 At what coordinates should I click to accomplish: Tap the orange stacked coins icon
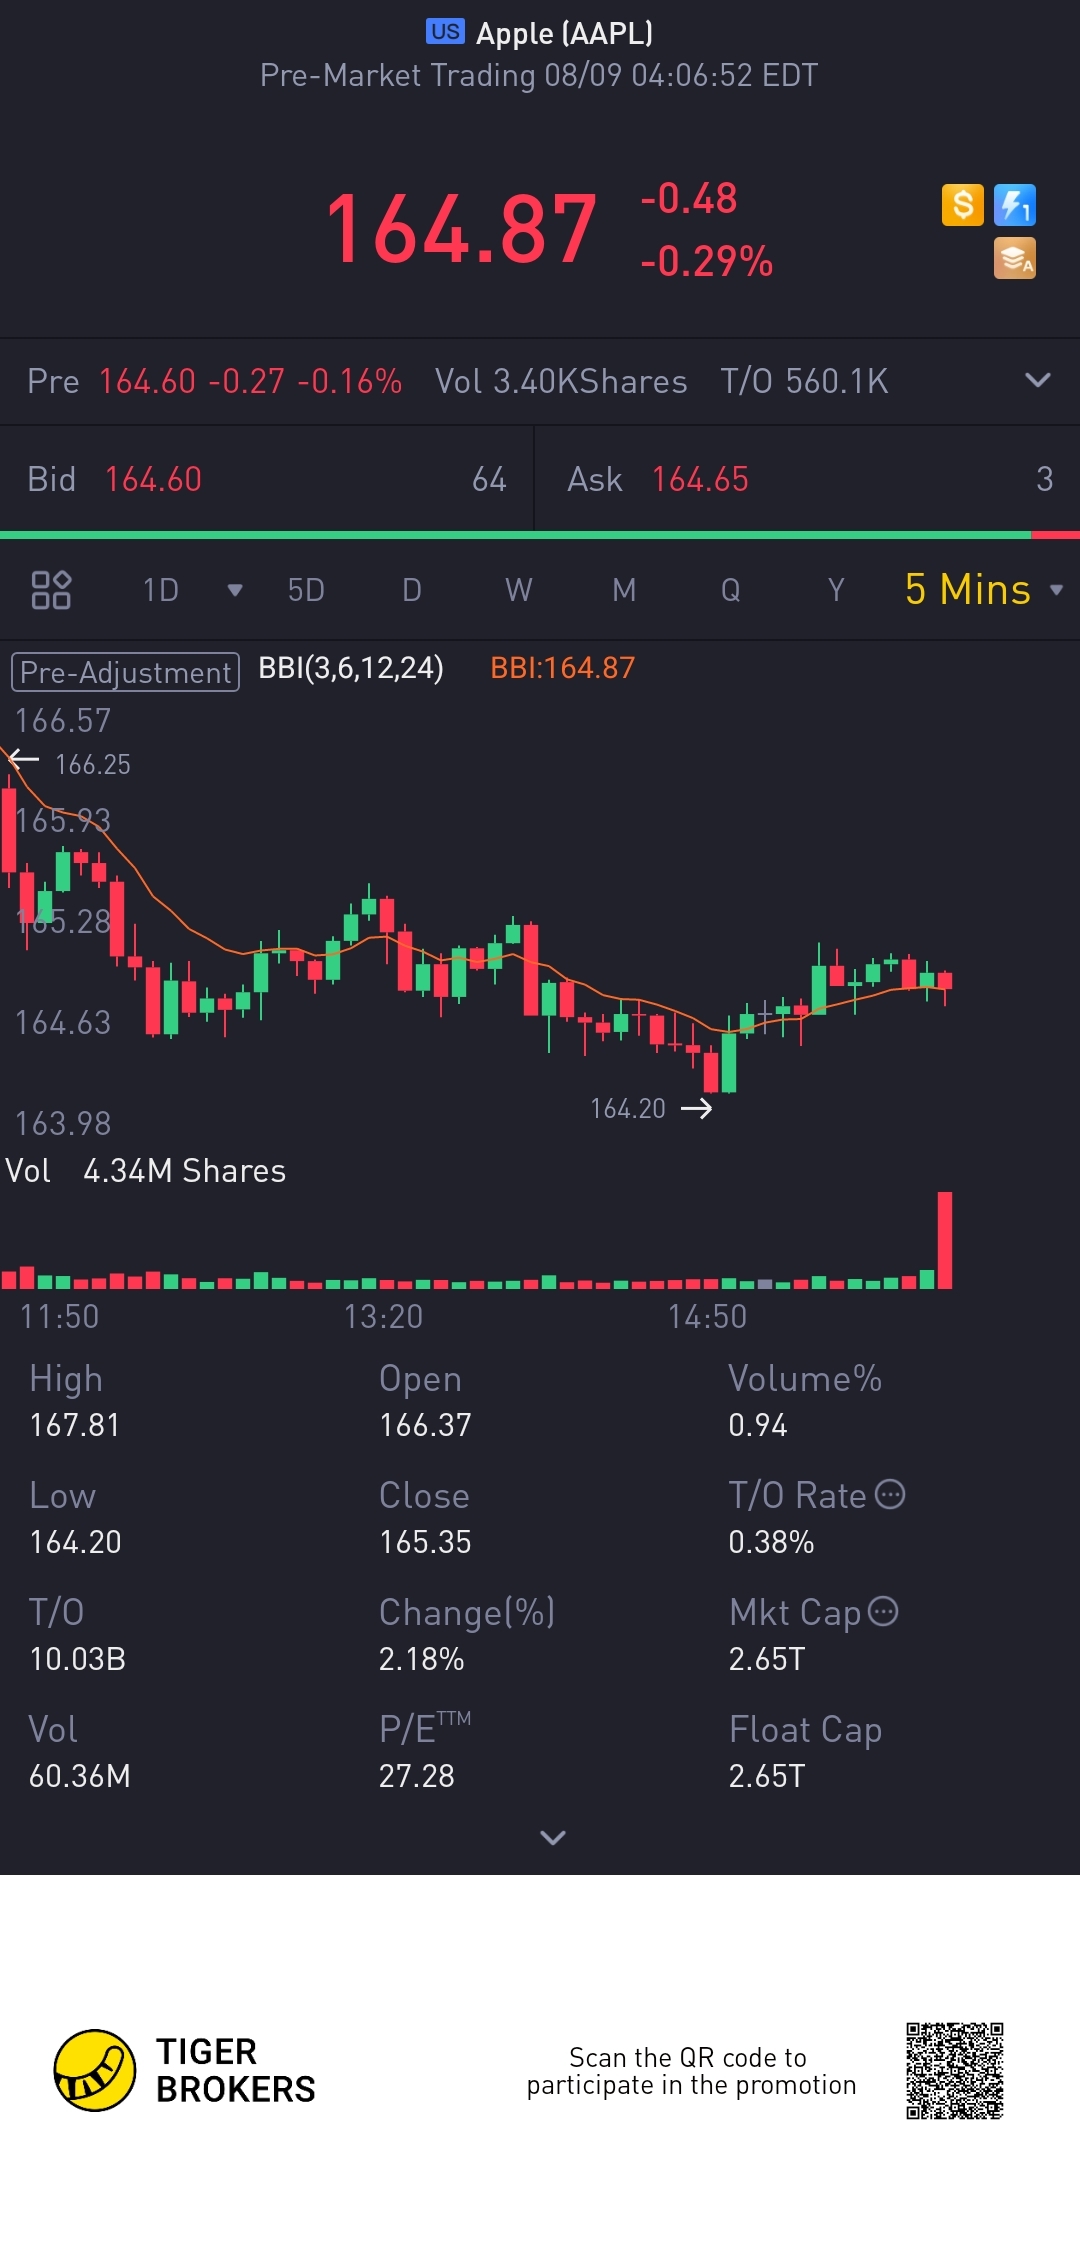coord(1014,259)
